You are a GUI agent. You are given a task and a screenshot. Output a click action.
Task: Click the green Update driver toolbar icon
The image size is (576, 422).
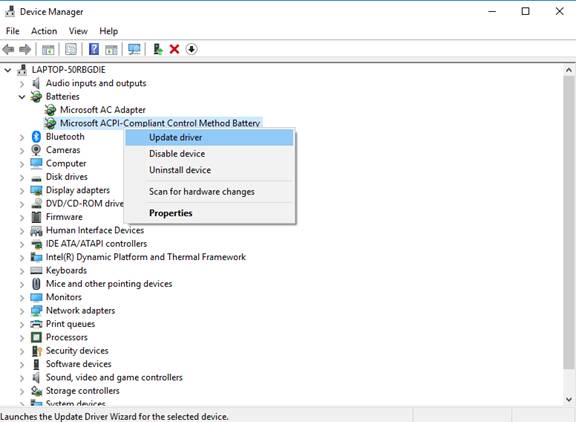(x=158, y=49)
